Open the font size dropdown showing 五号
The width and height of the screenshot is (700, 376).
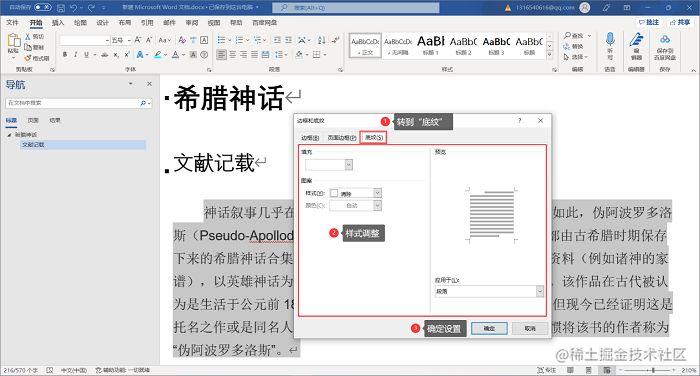(x=121, y=40)
